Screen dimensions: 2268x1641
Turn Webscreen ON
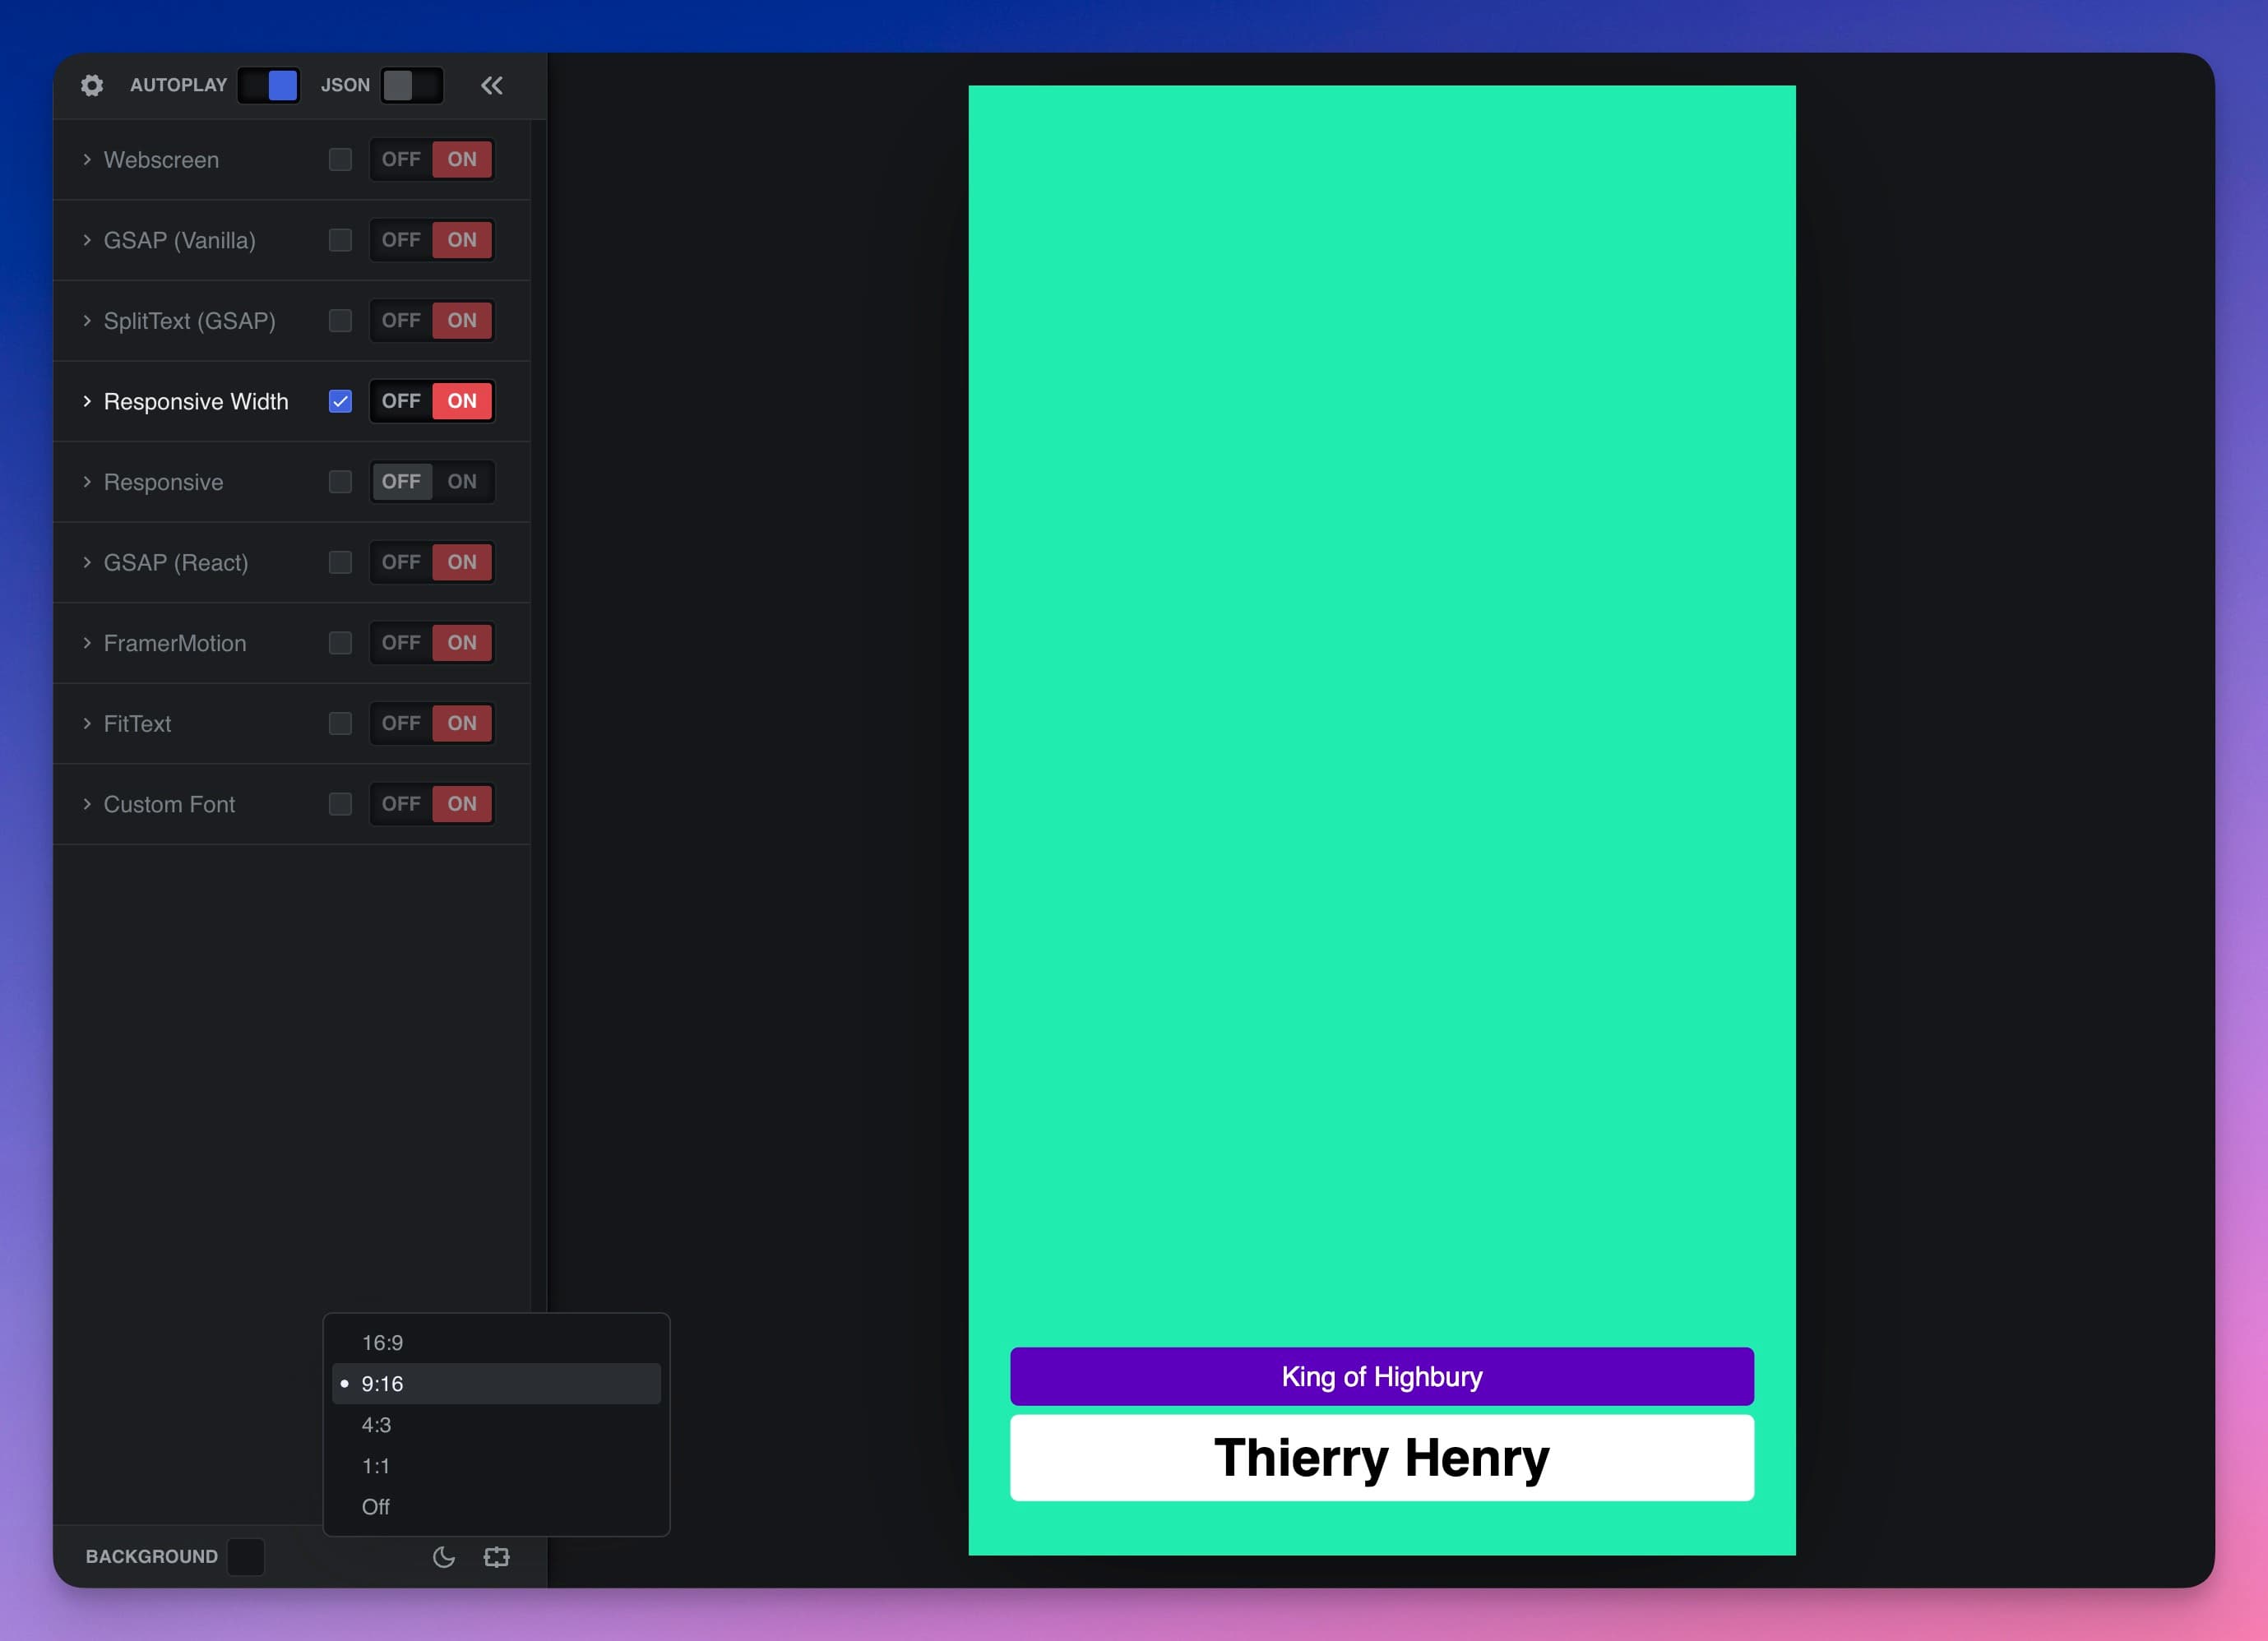462,159
